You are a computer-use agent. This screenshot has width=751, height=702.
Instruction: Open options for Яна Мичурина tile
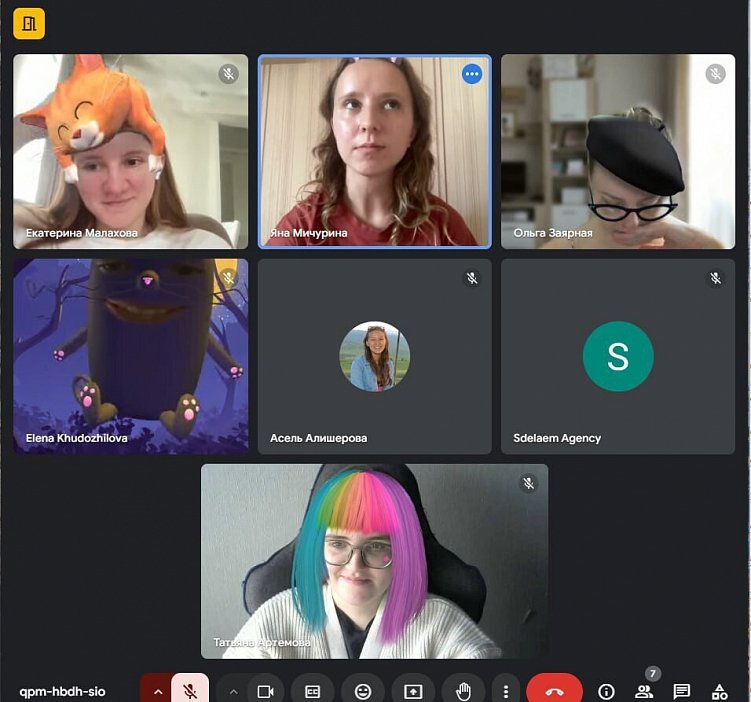point(472,74)
